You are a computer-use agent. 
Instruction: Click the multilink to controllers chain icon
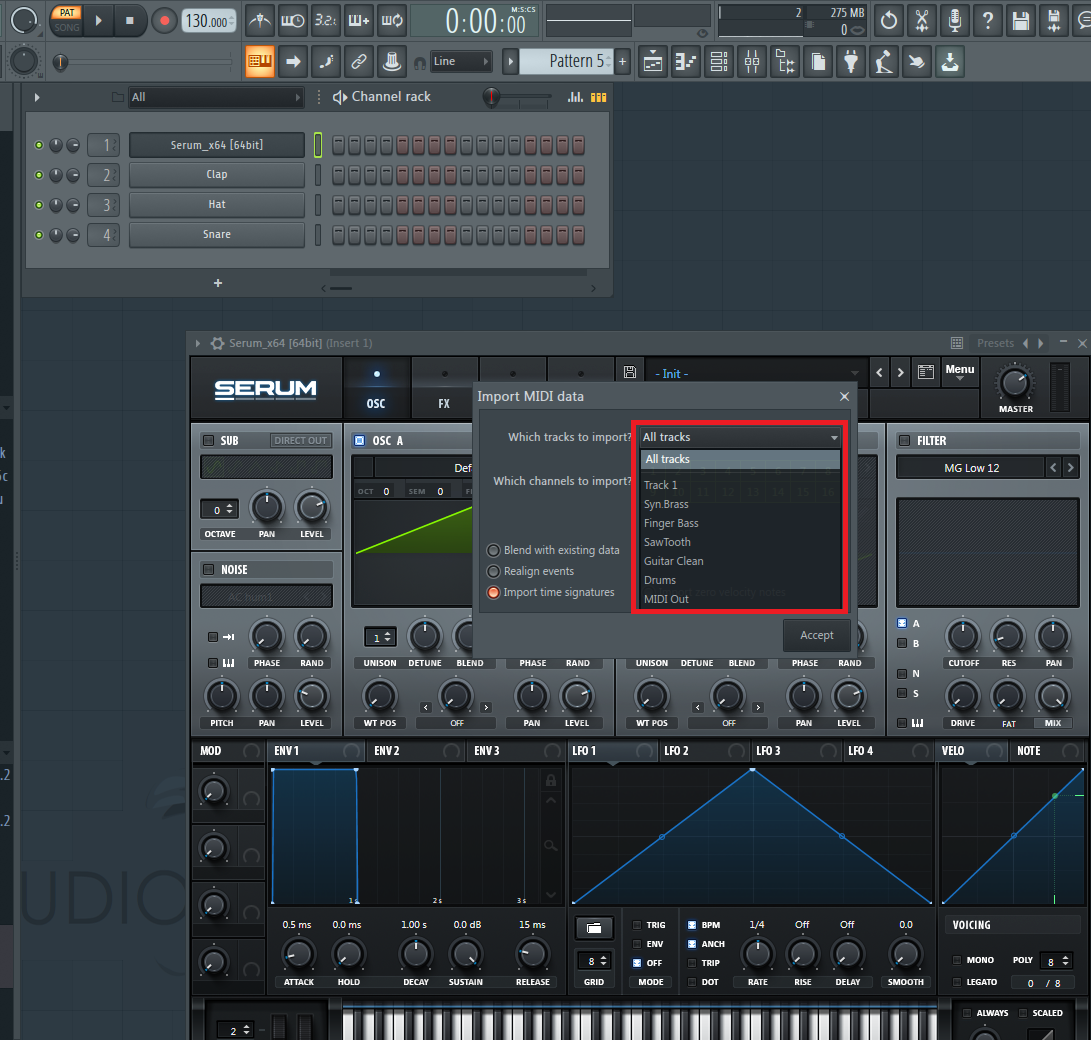(x=359, y=61)
